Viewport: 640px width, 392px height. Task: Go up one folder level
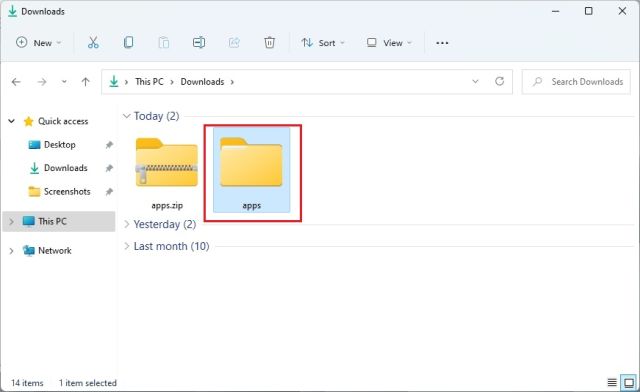point(85,82)
